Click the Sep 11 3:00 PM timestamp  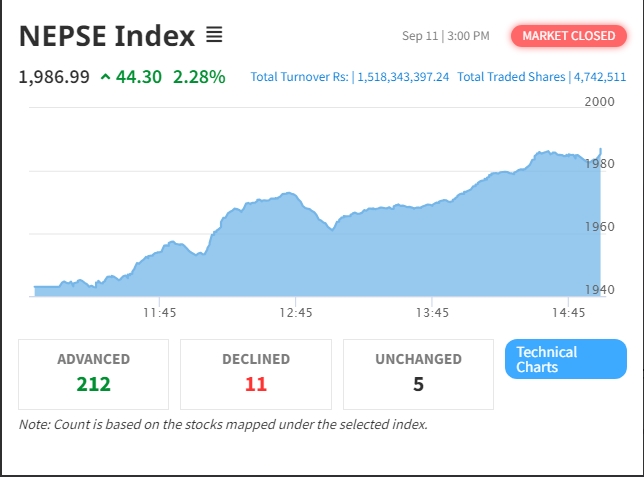(x=446, y=36)
